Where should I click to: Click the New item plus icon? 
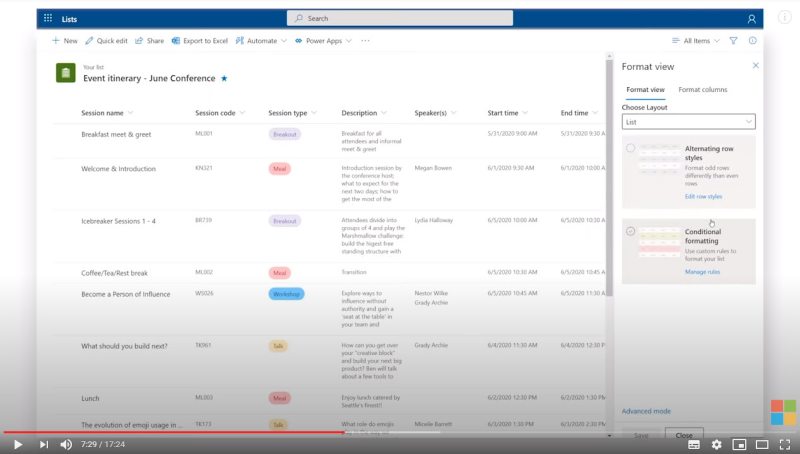pyautogui.click(x=56, y=41)
